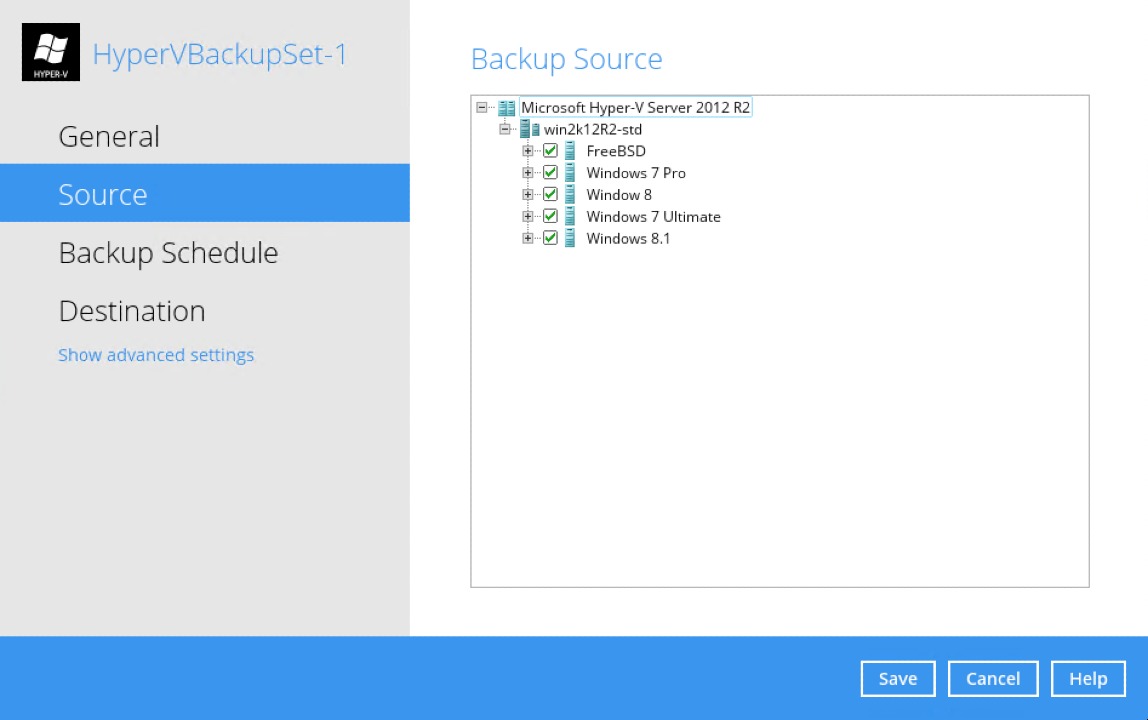The height and width of the screenshot is (720, 1148).
Task: Uncheck the Windows 8.1 virtual machine
Action: pyautogui.click(x=550, y=238)
